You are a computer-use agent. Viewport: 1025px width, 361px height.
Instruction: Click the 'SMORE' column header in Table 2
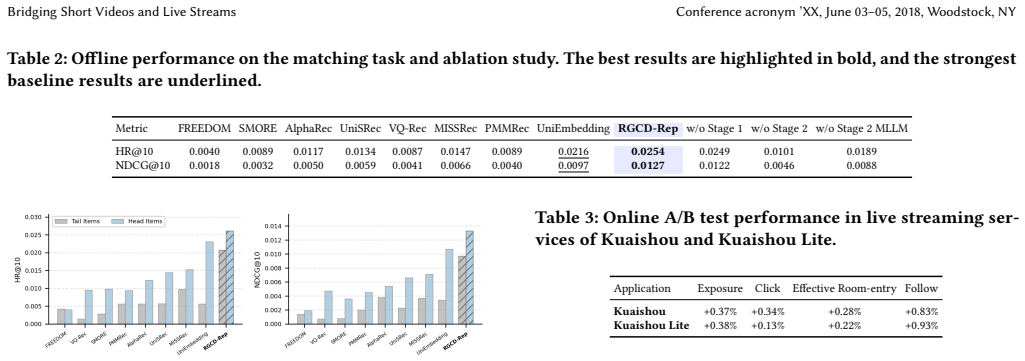pos(258,129)
